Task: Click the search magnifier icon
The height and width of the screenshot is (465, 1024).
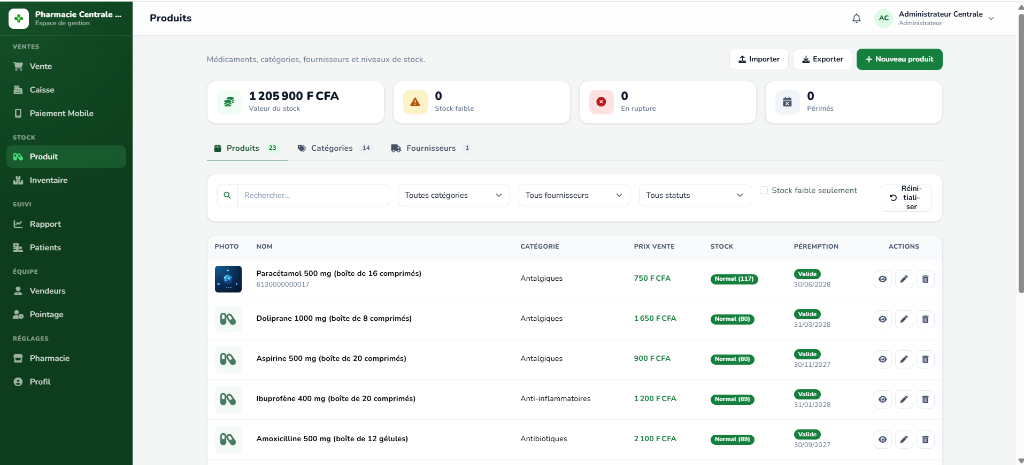Action: coord(227,195)
